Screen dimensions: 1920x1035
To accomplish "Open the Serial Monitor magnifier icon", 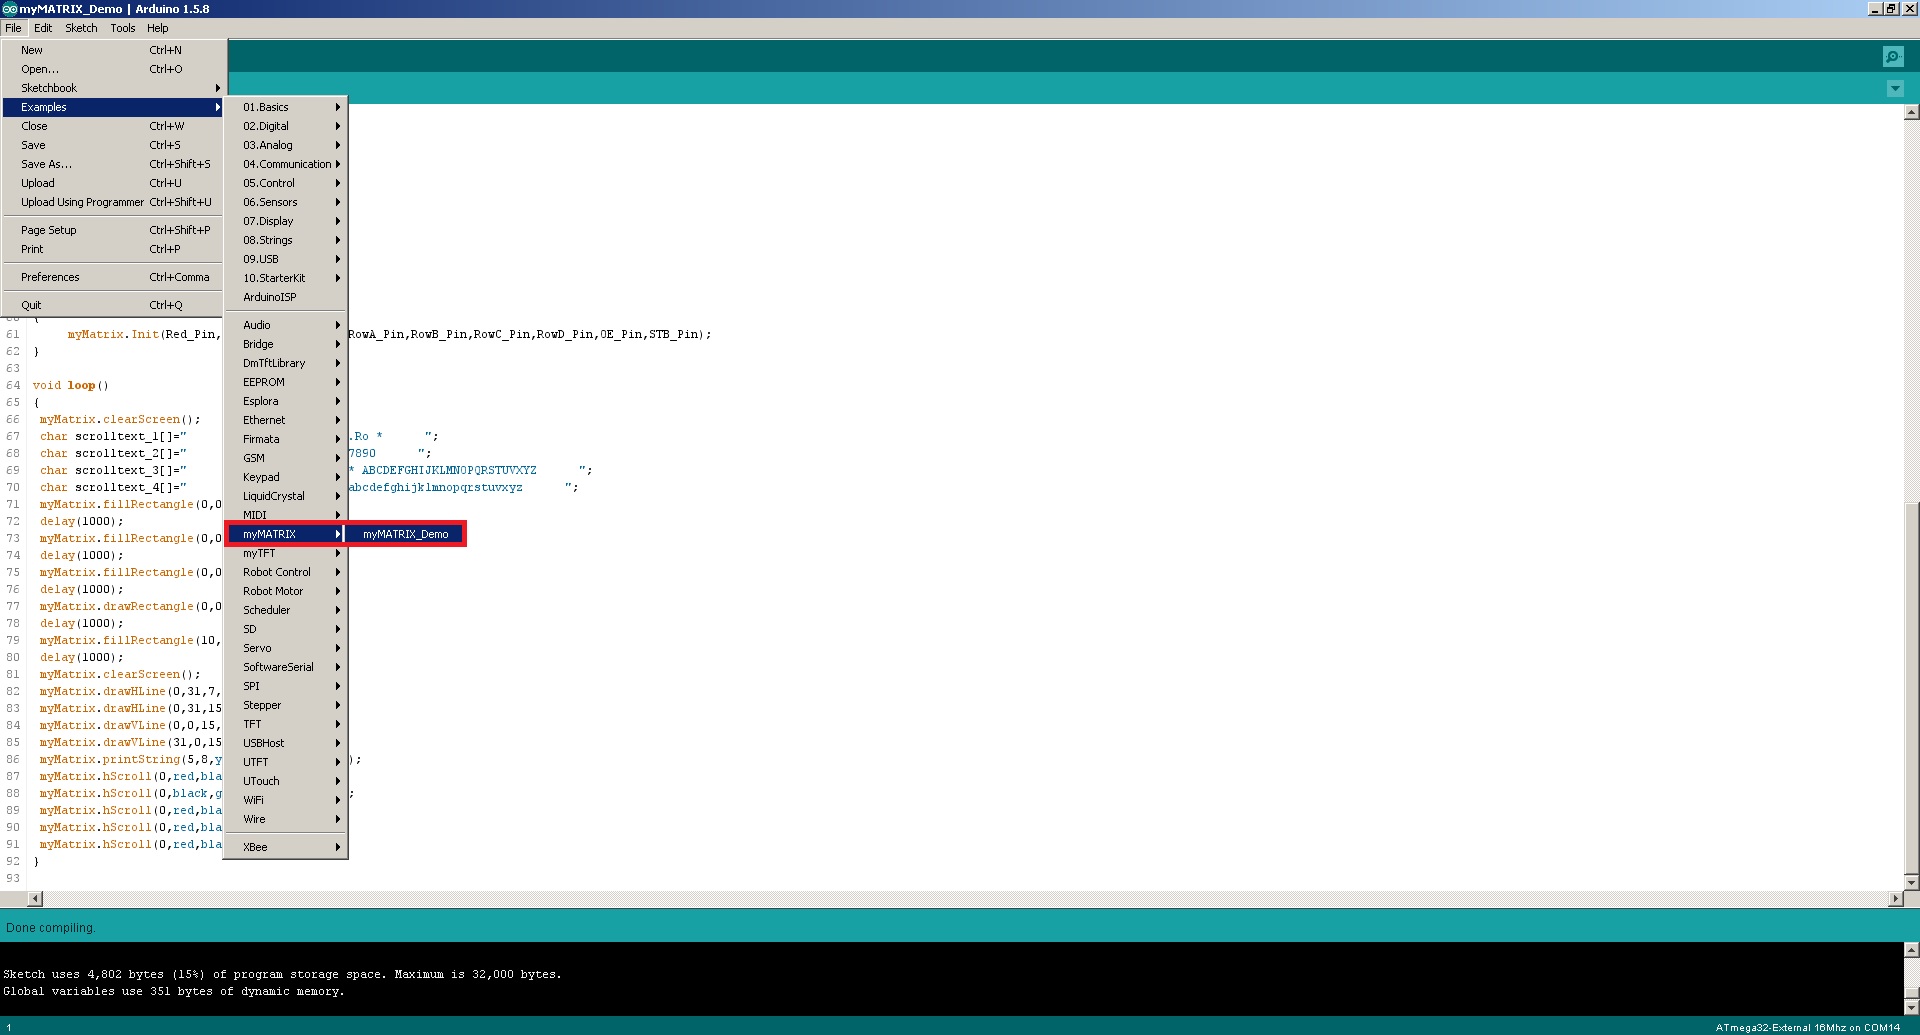I will point(1892,57).
